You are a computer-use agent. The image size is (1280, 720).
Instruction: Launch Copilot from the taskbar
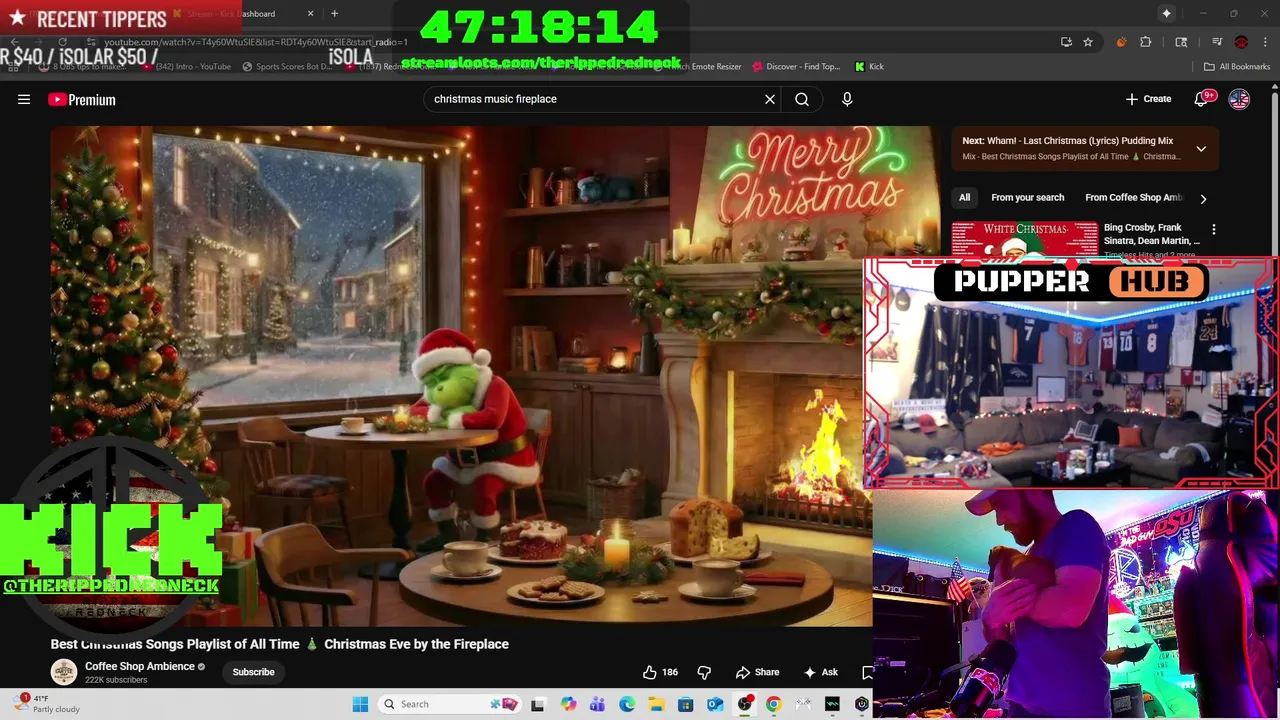pos(568,704)
